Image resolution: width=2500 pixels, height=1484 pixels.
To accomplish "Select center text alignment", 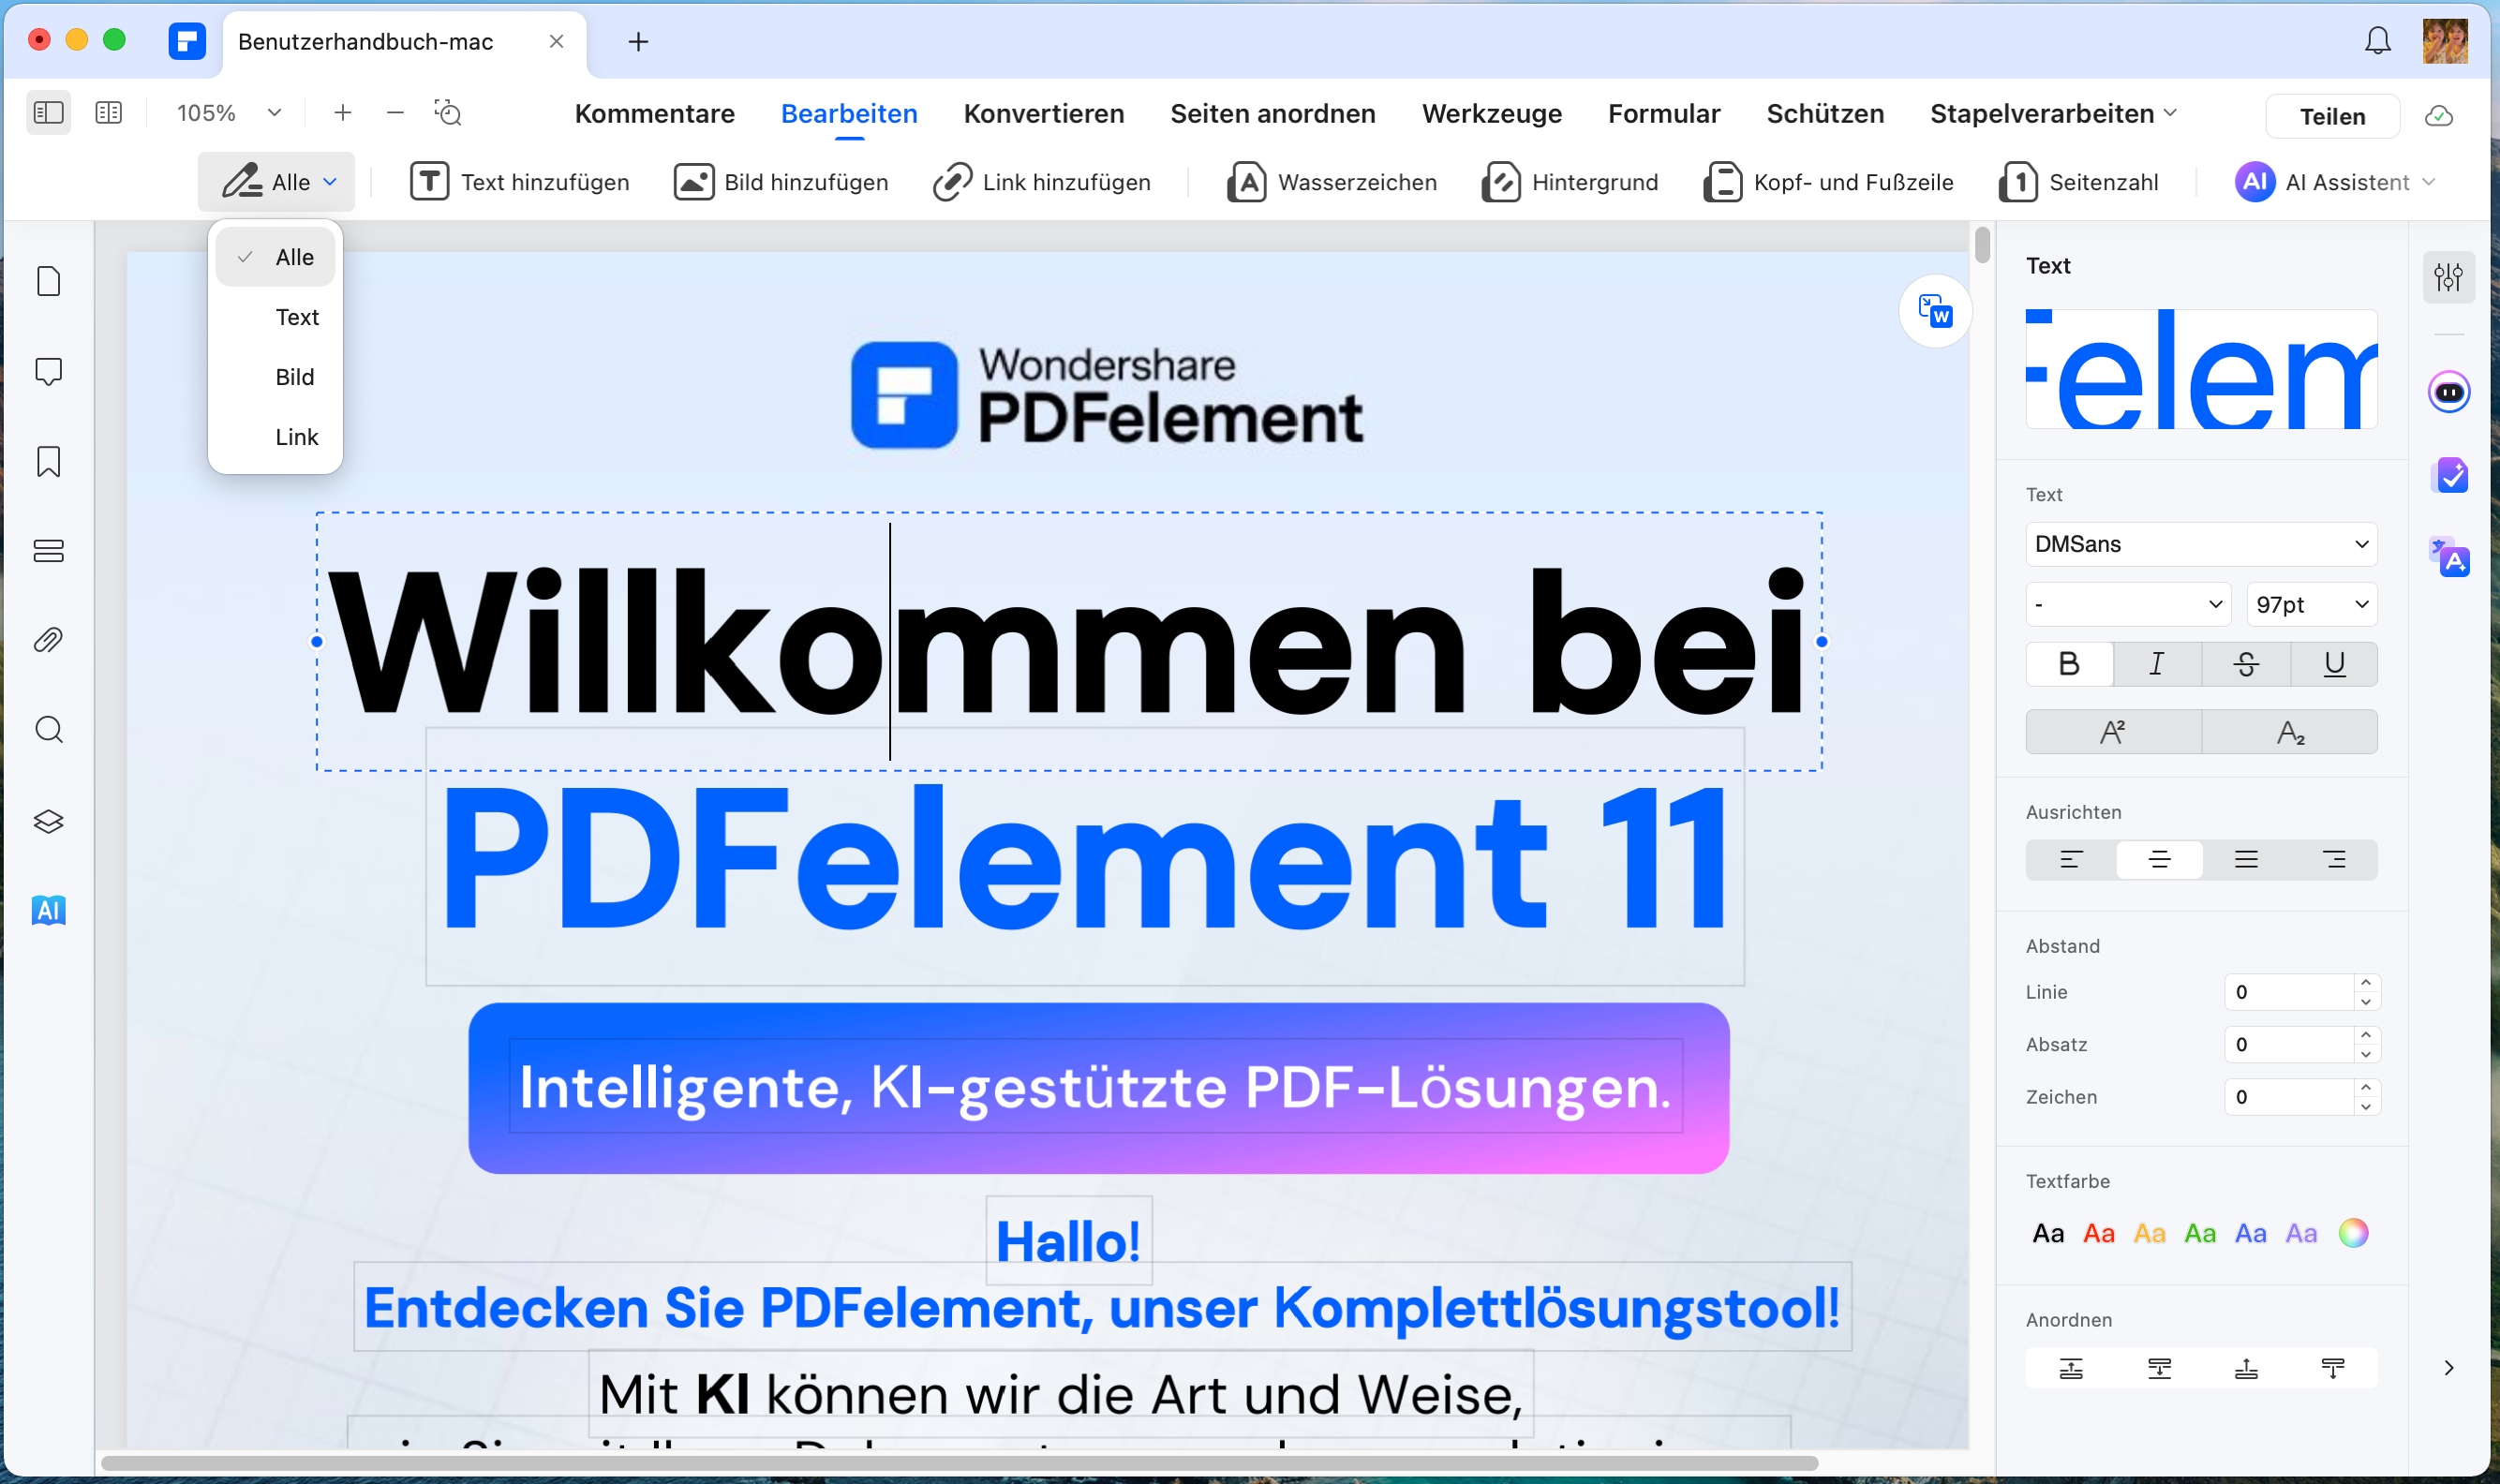I will tap(2159, 860).
